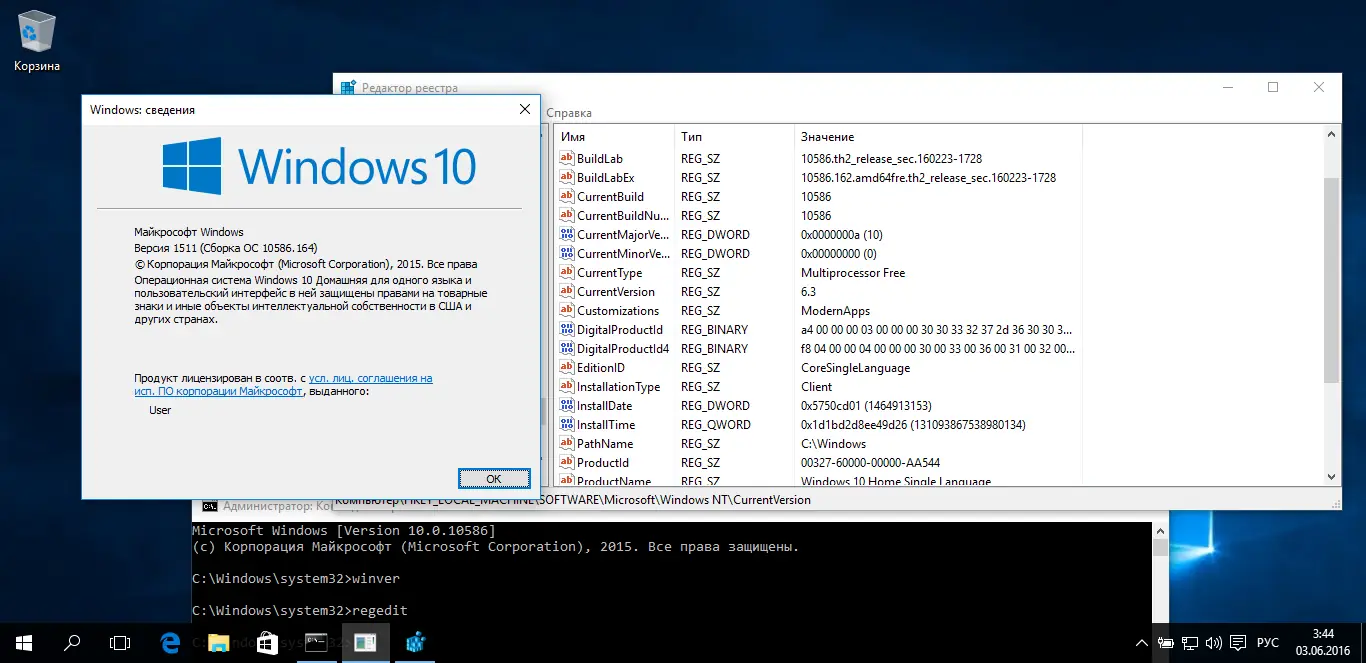The image size is (1366, 663).
Task: Select the CurrentVersion row name
Action: click(616, 292)
